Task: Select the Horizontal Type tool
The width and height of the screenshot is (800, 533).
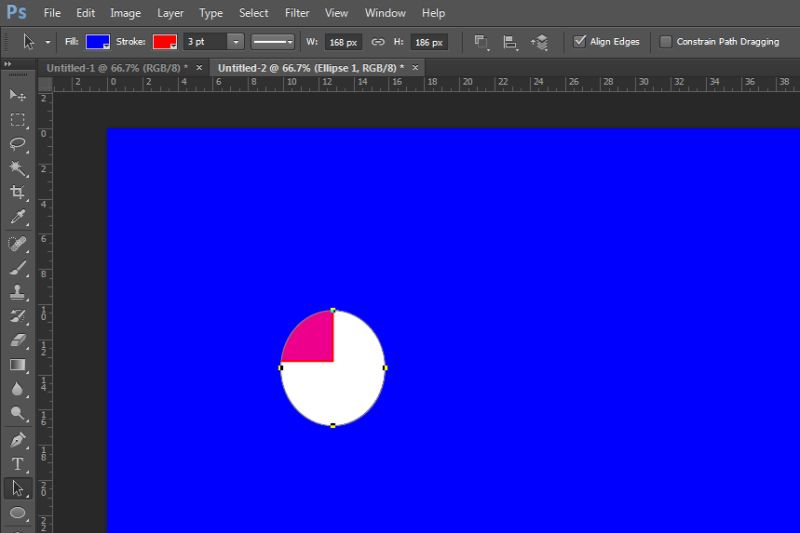Action: coord(17,464)
